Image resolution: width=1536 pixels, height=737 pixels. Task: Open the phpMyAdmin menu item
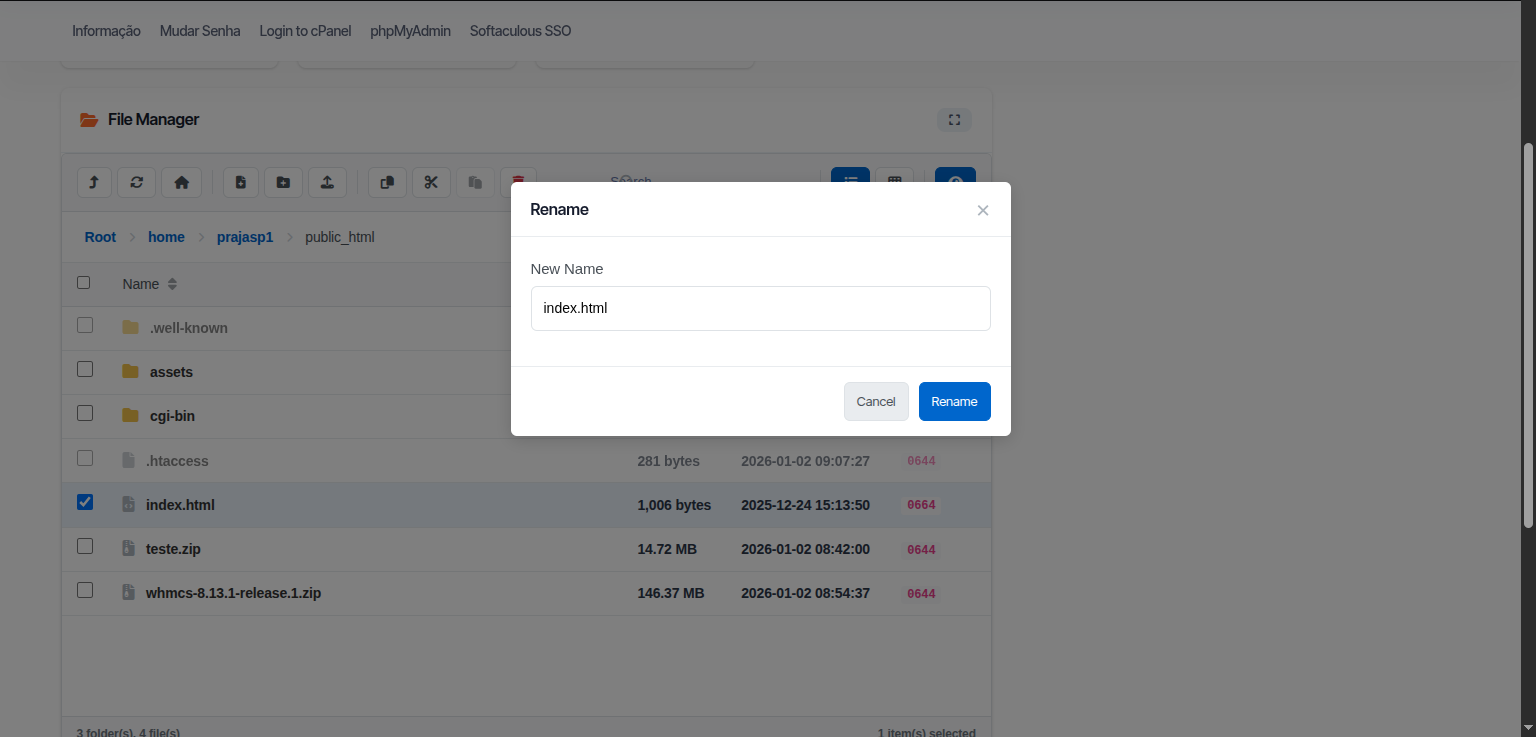410,31
